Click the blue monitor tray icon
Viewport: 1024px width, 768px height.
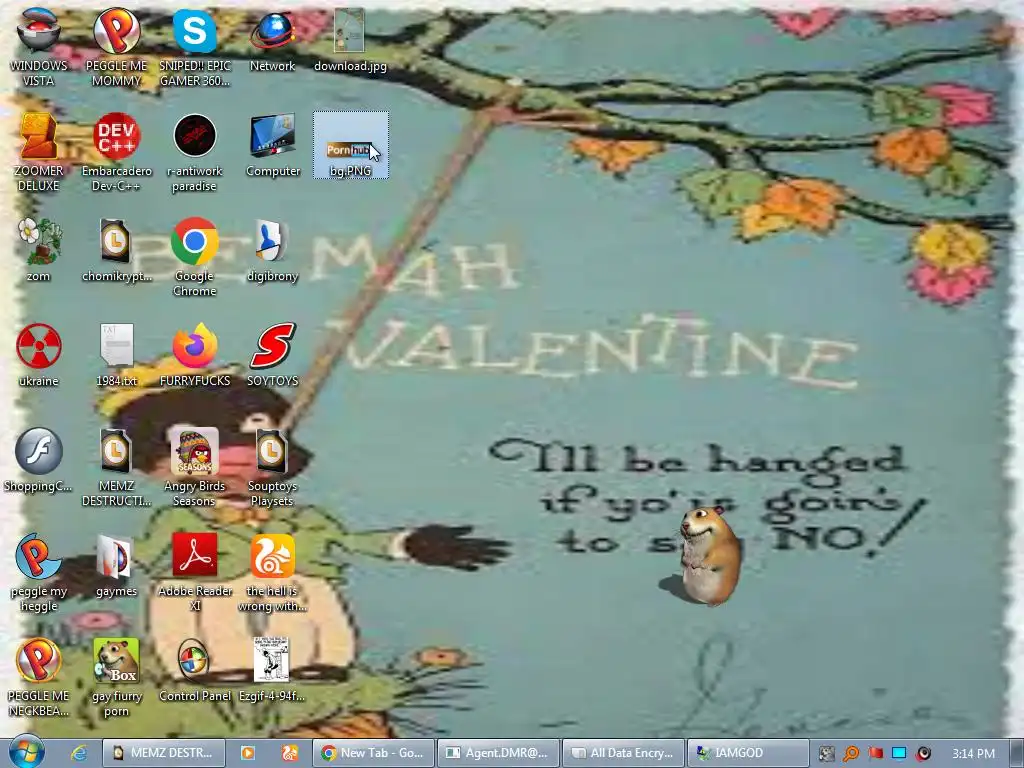click(899, 754)
